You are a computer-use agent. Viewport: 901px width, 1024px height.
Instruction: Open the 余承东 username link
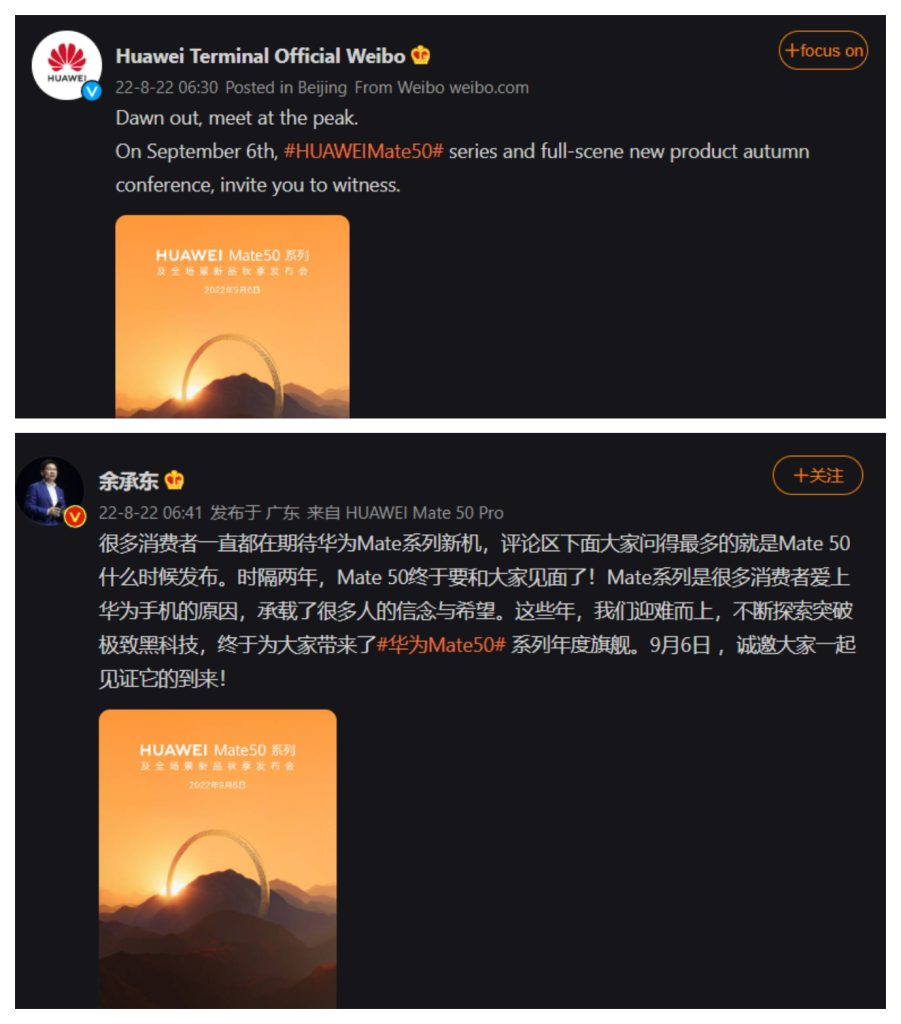[x=129, y=481]
